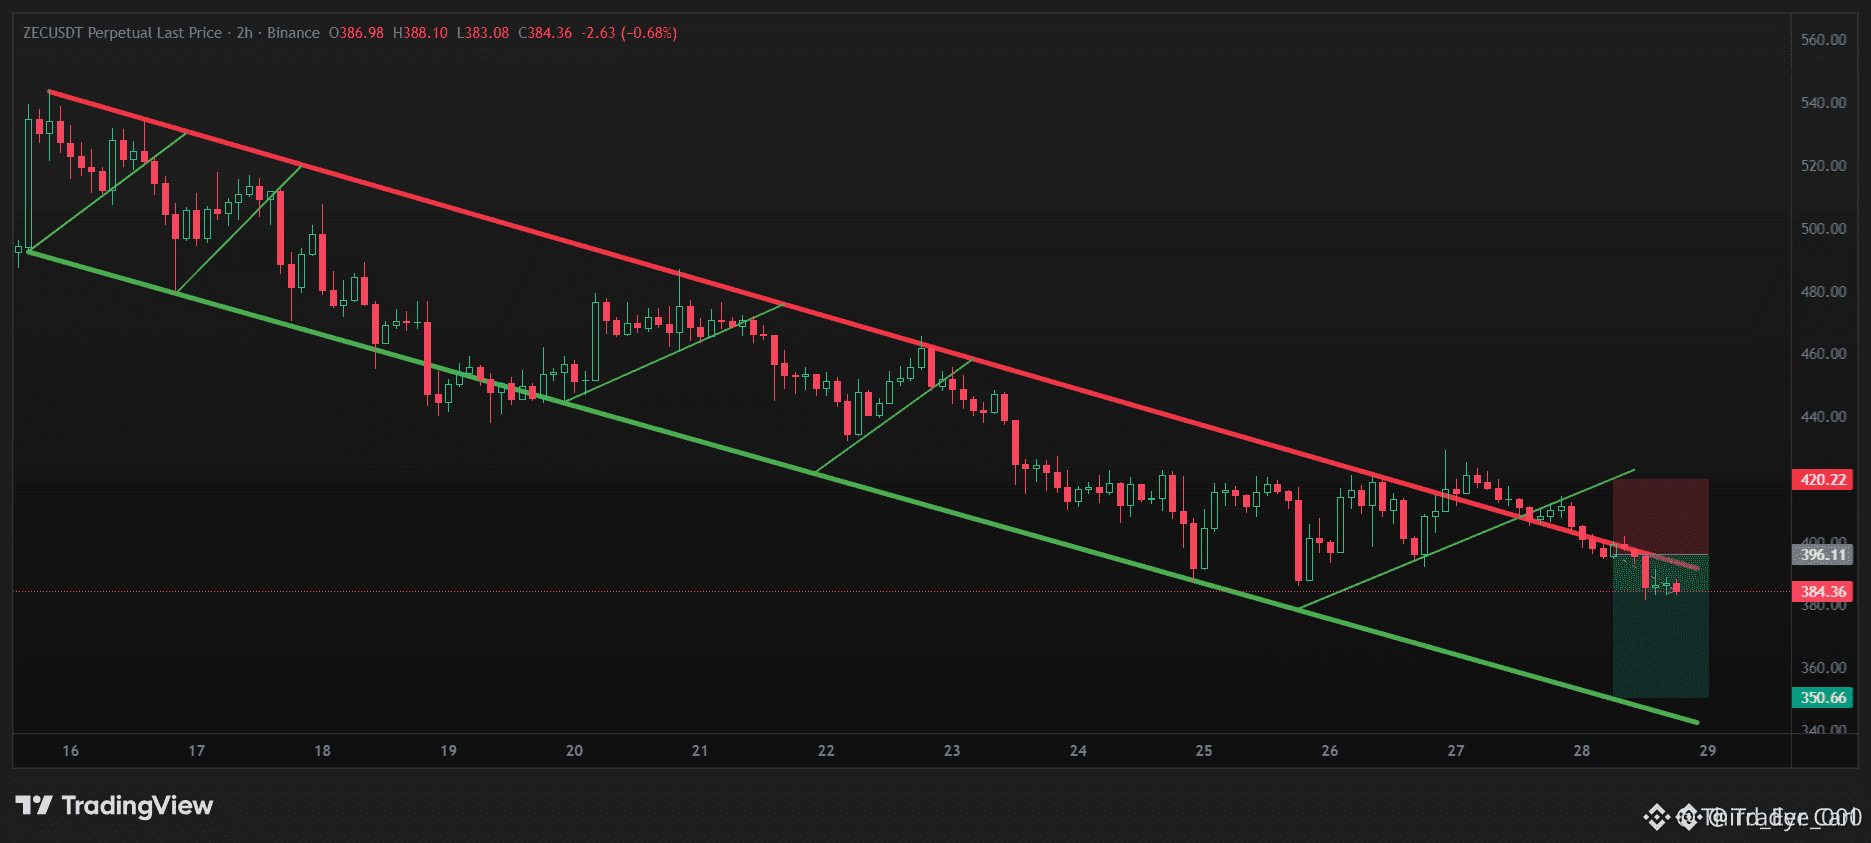1871x843 pixels.
Task: Select the ZECUSDT Perpetual Last Price title
Action: pyautogui.click(x=123, y=33)
